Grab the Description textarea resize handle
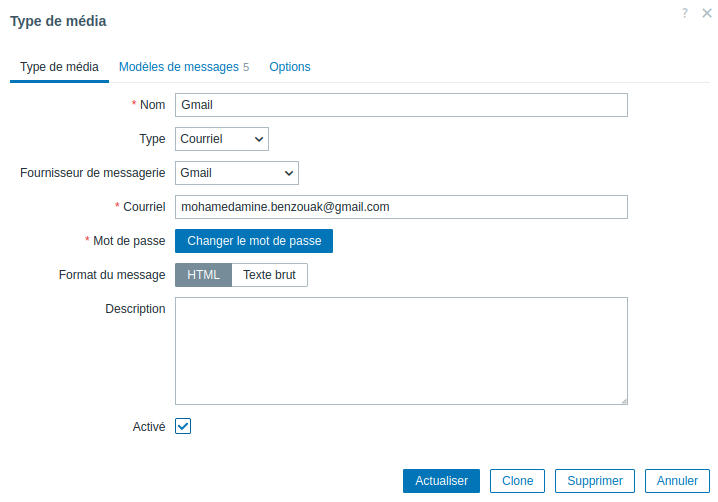This screenshot has width=718, height=502. [x=624, y=401]
